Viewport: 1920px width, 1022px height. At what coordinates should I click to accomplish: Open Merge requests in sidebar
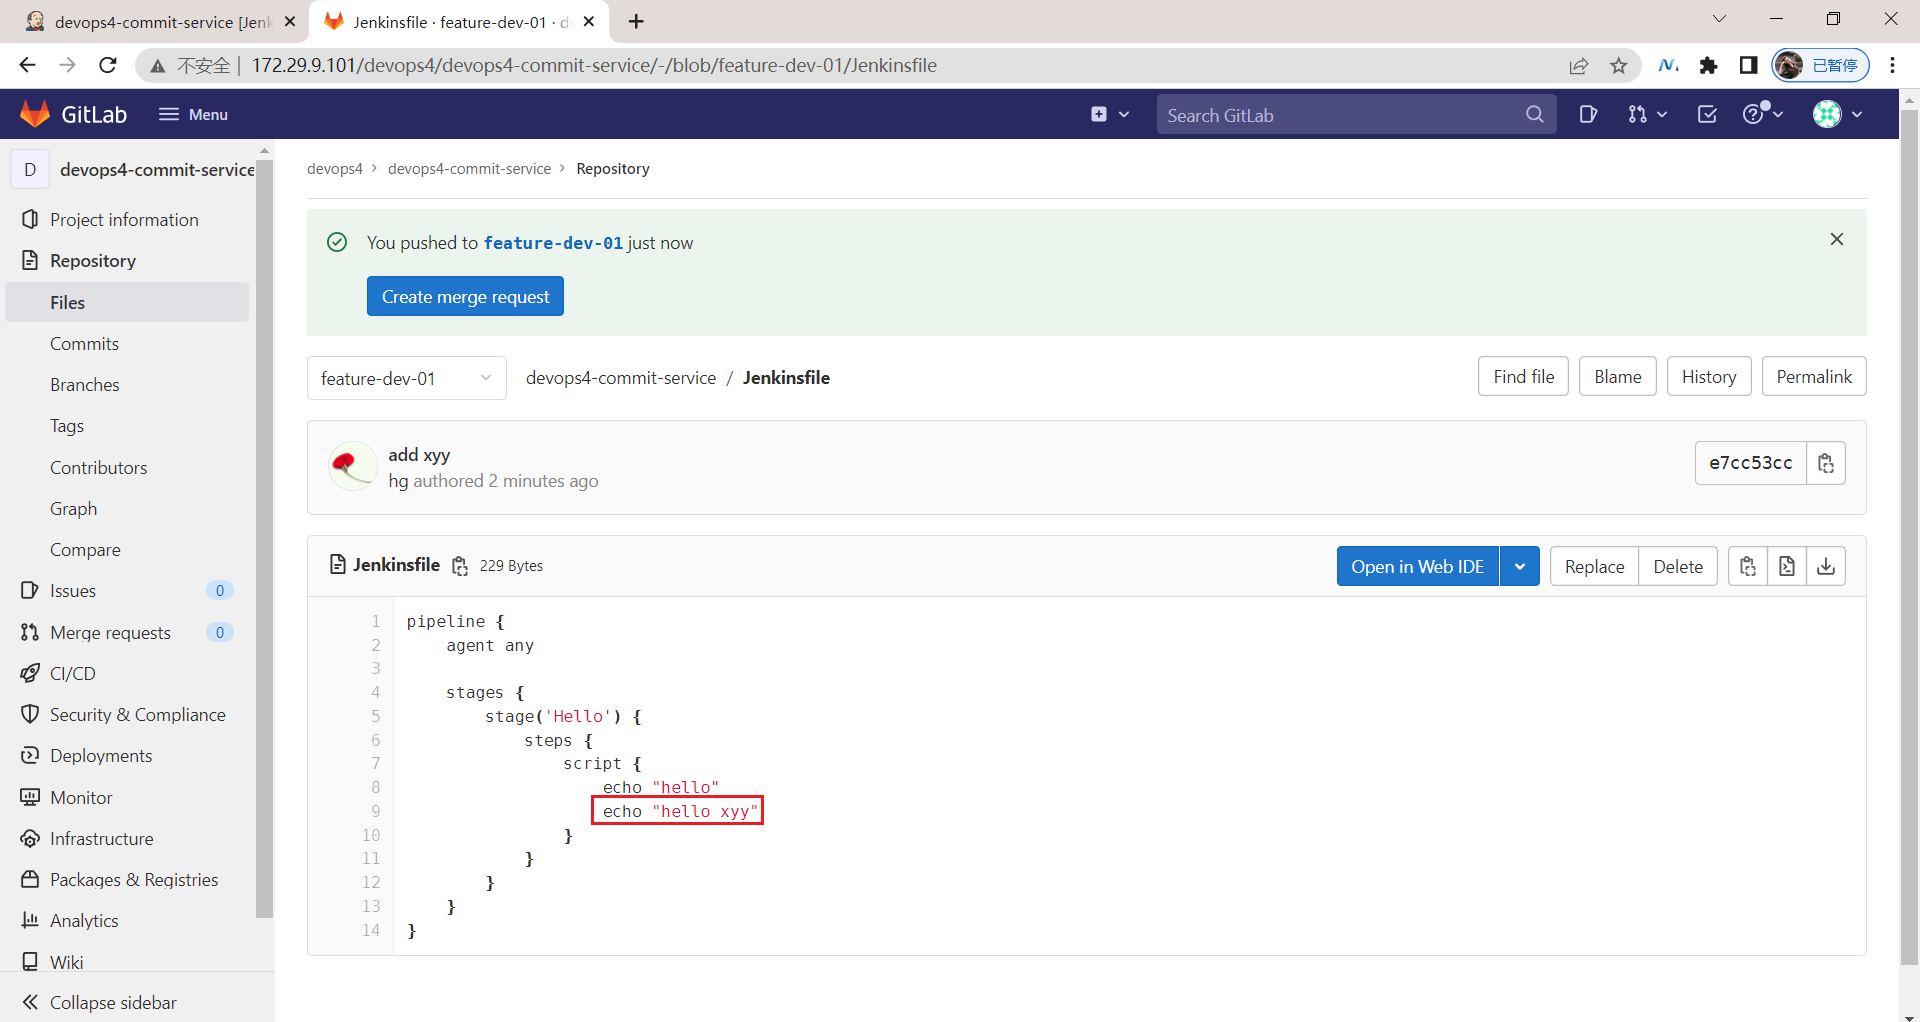click(x=127, y=632)
